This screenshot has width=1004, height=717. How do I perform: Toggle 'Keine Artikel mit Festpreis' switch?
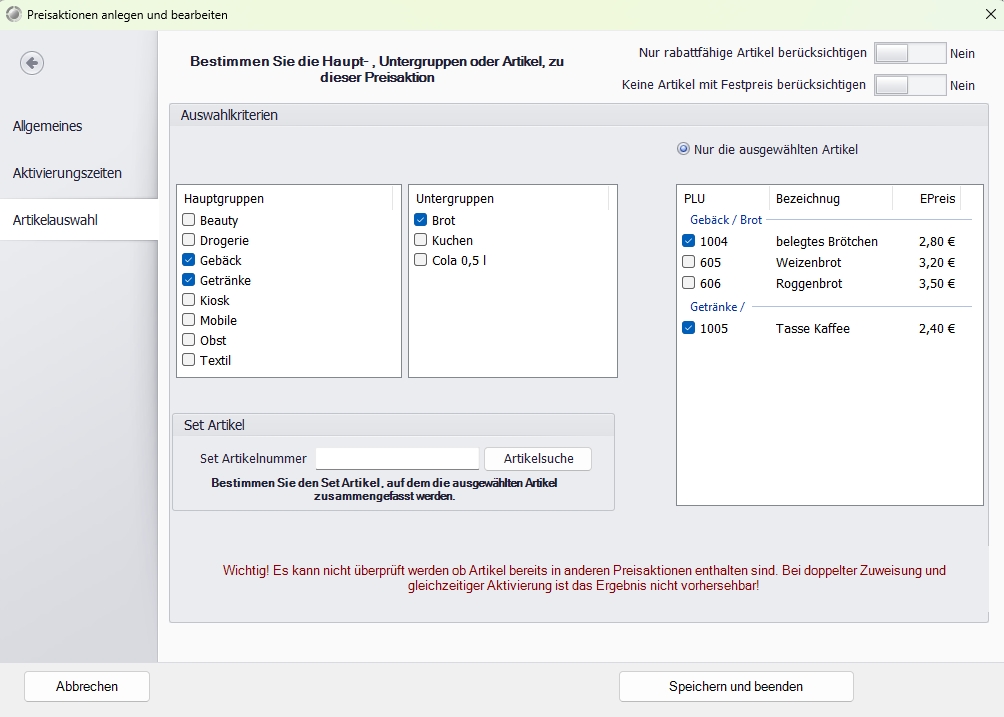click(x=909, y=85)
